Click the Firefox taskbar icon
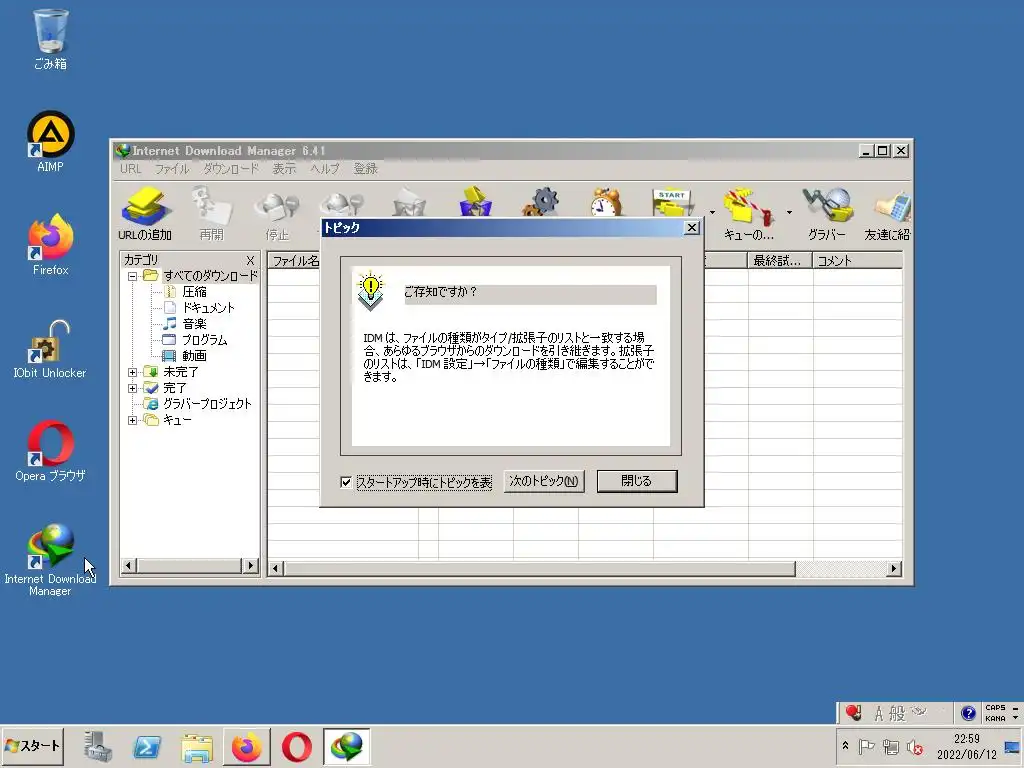1024x768 pixels. pyautogui.click(x=247, y=746)
